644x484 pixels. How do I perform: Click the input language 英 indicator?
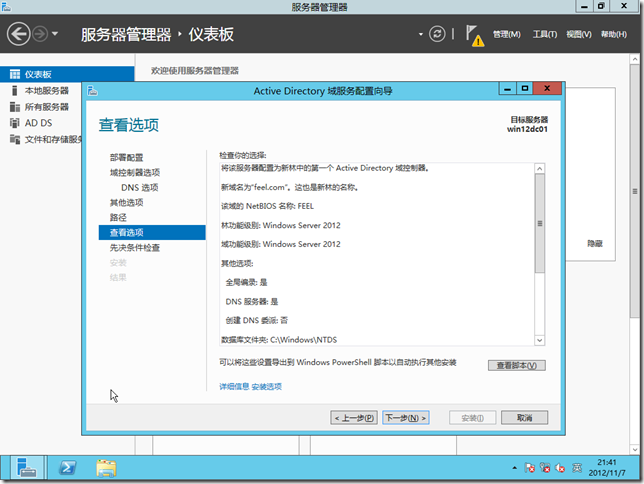click(577, 468)
